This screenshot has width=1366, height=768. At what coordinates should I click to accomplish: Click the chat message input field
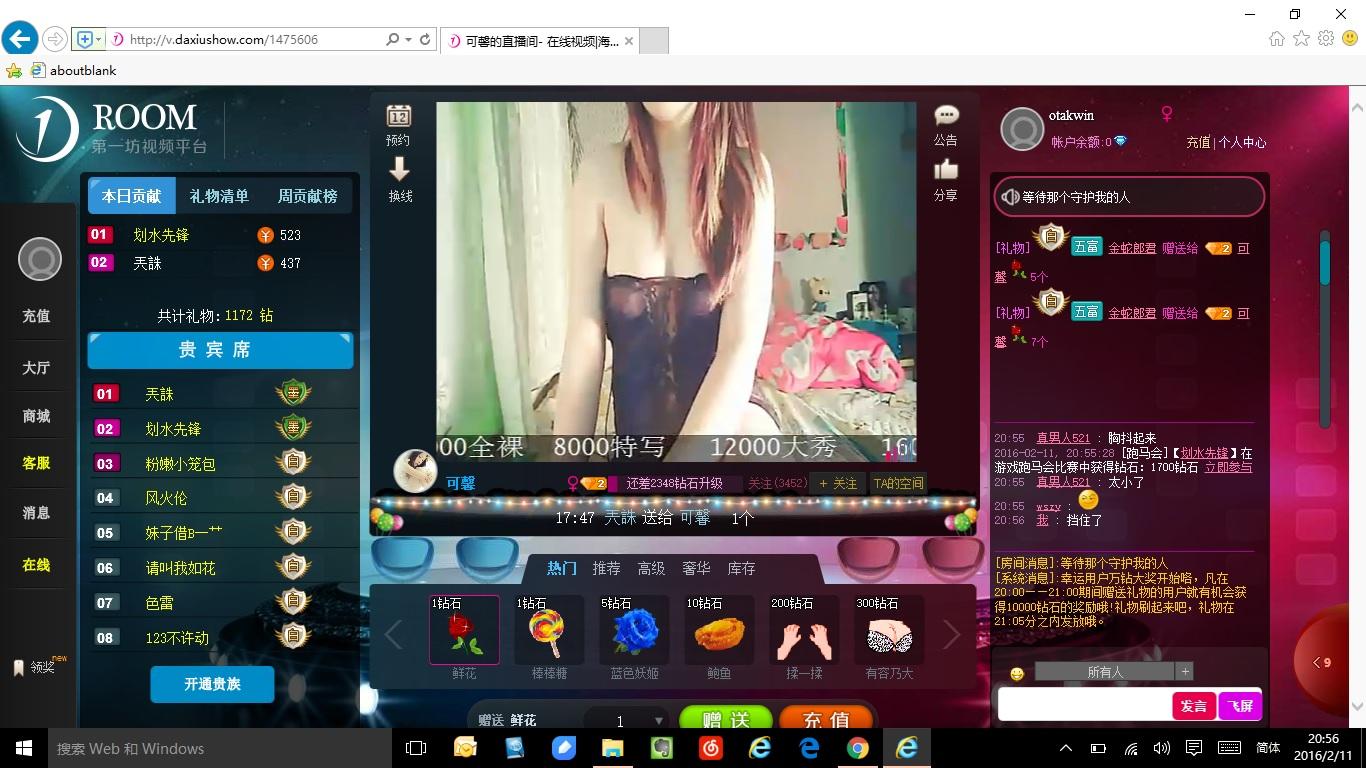point(1084,705)
